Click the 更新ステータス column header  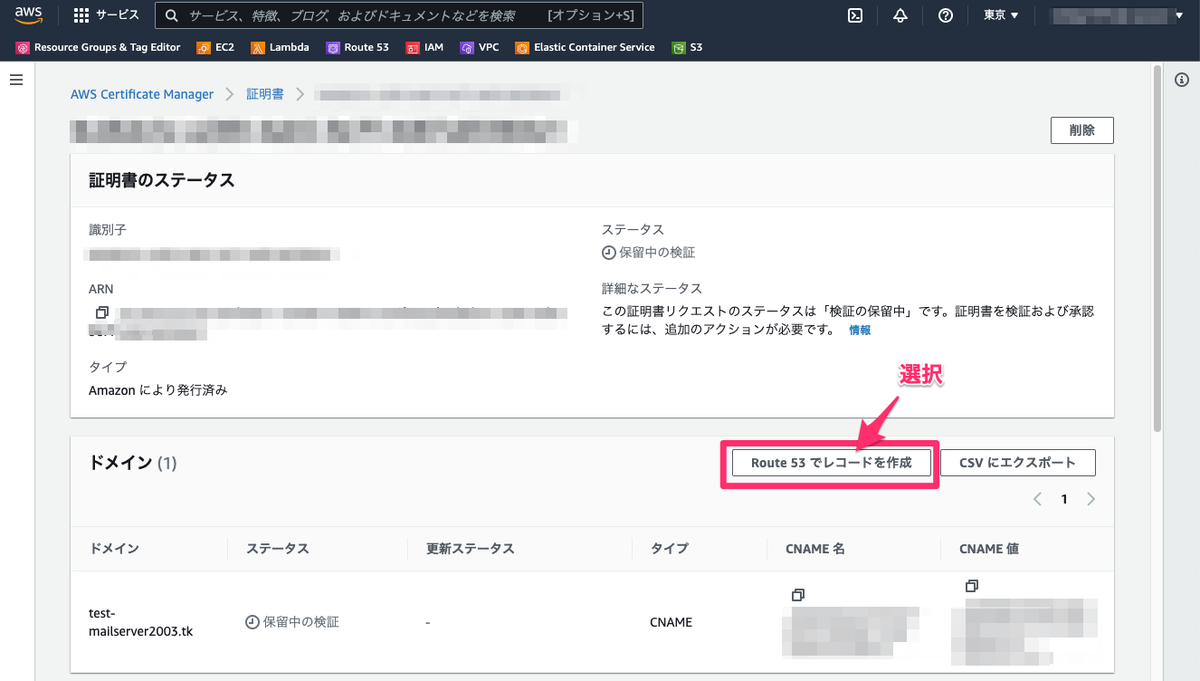pyautogui.click(x=470, y=549)
